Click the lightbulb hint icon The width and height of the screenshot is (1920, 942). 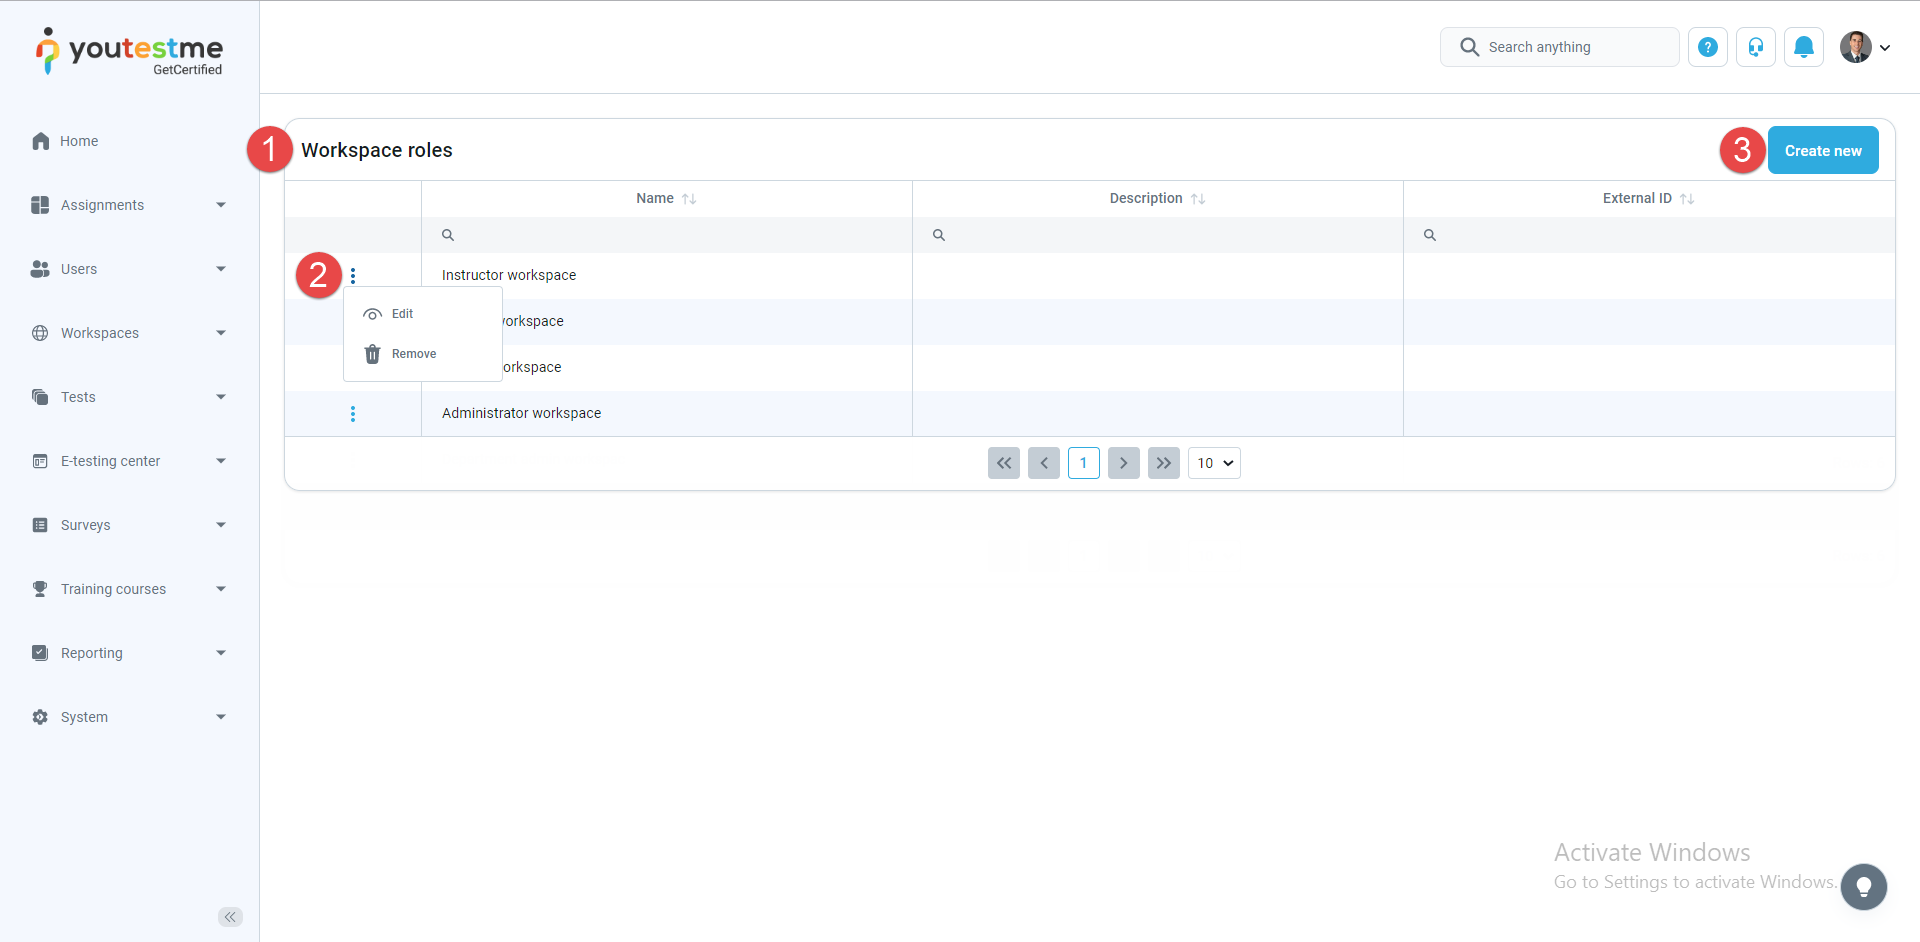(x=1864, y=887)
